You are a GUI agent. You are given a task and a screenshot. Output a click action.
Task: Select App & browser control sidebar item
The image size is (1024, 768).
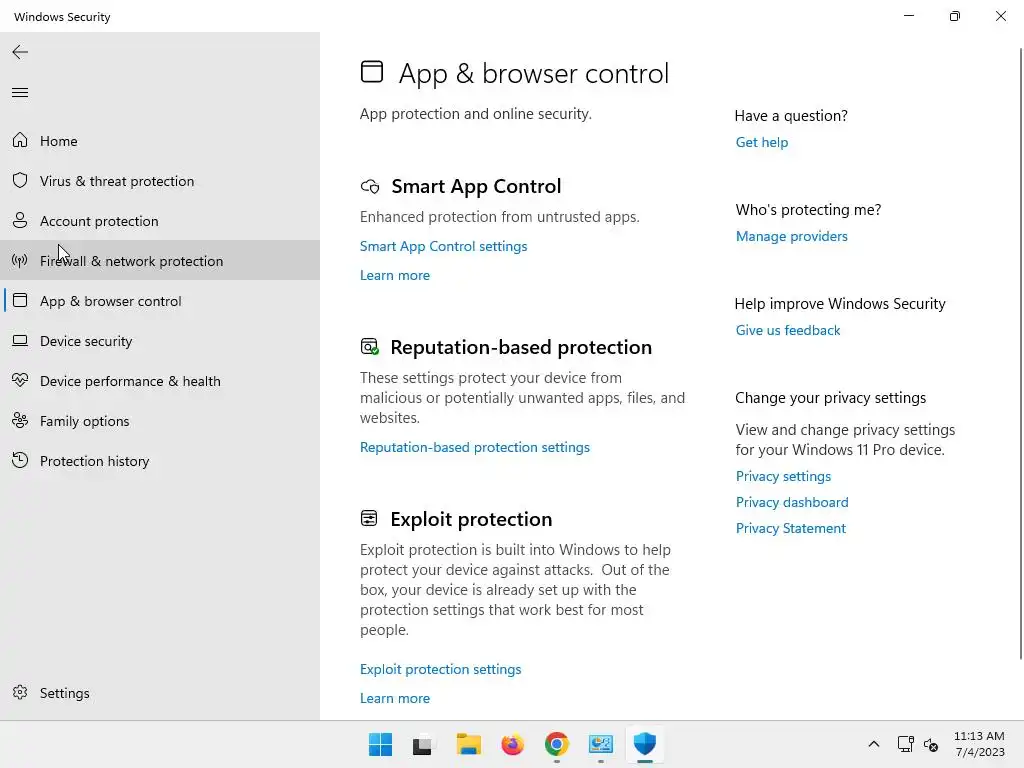coord(160,300)
